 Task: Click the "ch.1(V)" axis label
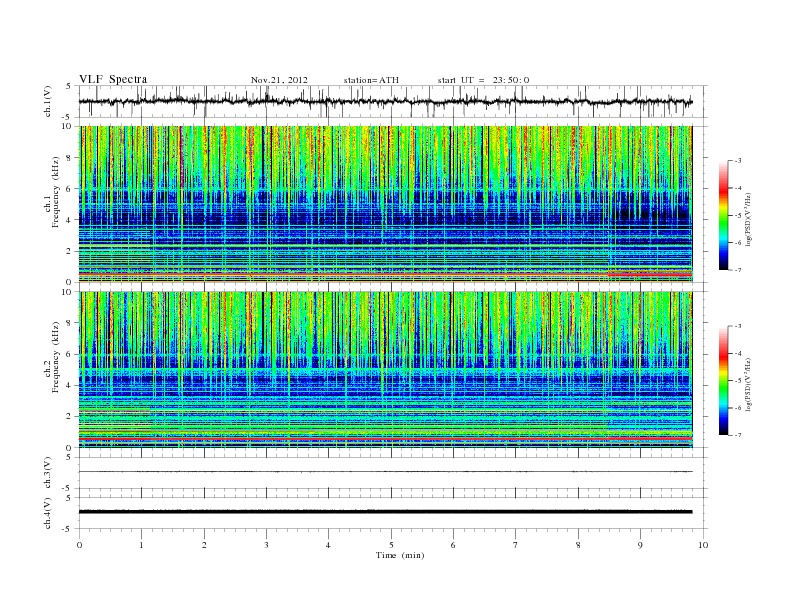(x=48, y=103)
